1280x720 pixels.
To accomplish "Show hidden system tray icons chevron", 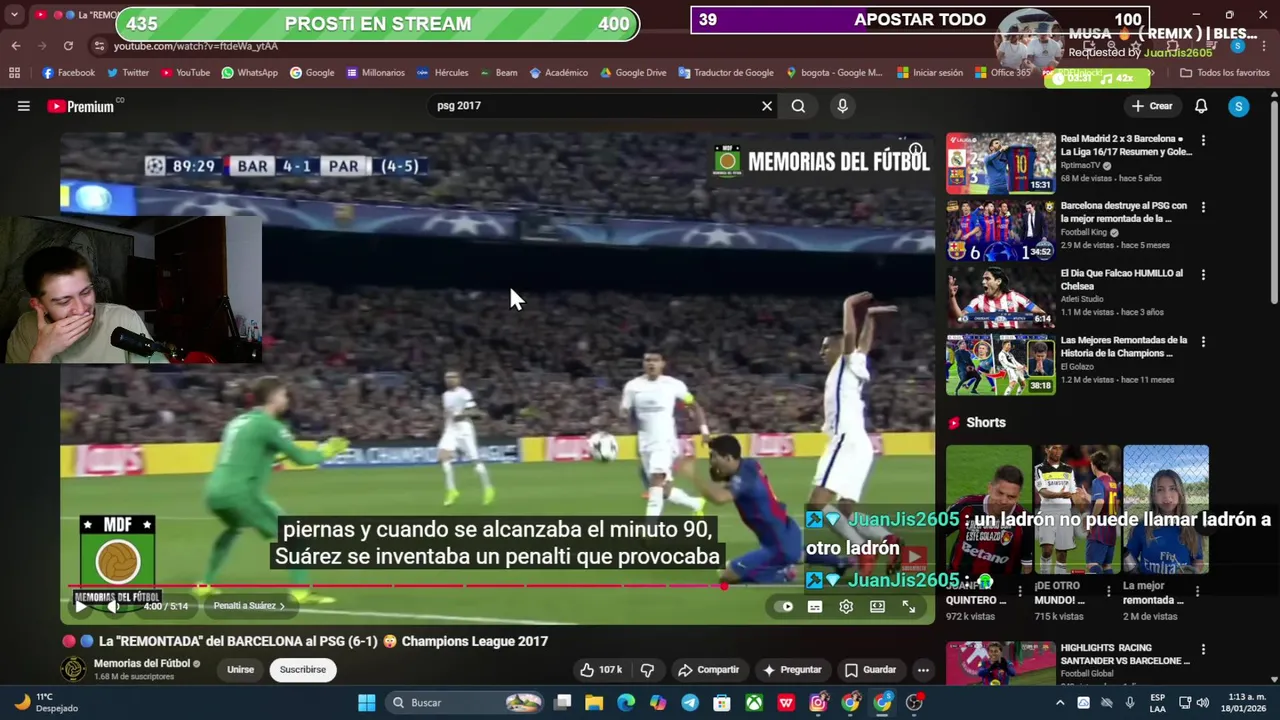I will click(x=1062, y=703).
